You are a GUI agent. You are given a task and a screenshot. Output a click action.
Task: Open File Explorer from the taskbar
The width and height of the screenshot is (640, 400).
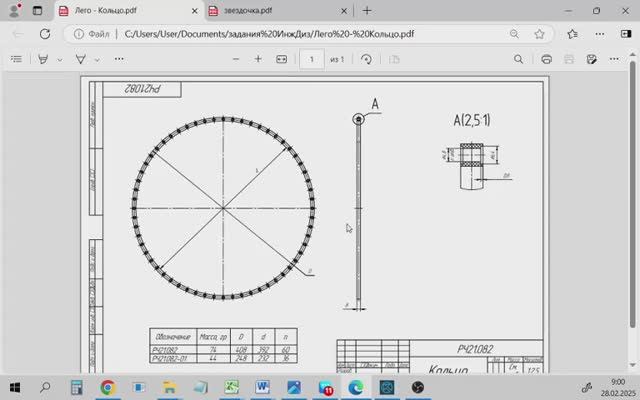[x=169, y=387]
